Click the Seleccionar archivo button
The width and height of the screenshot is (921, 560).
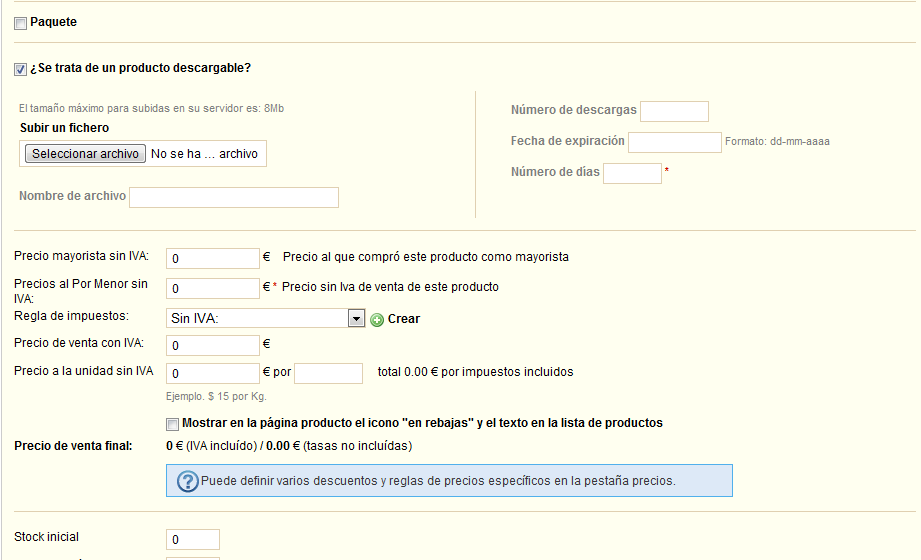click(x=85, y=153)
